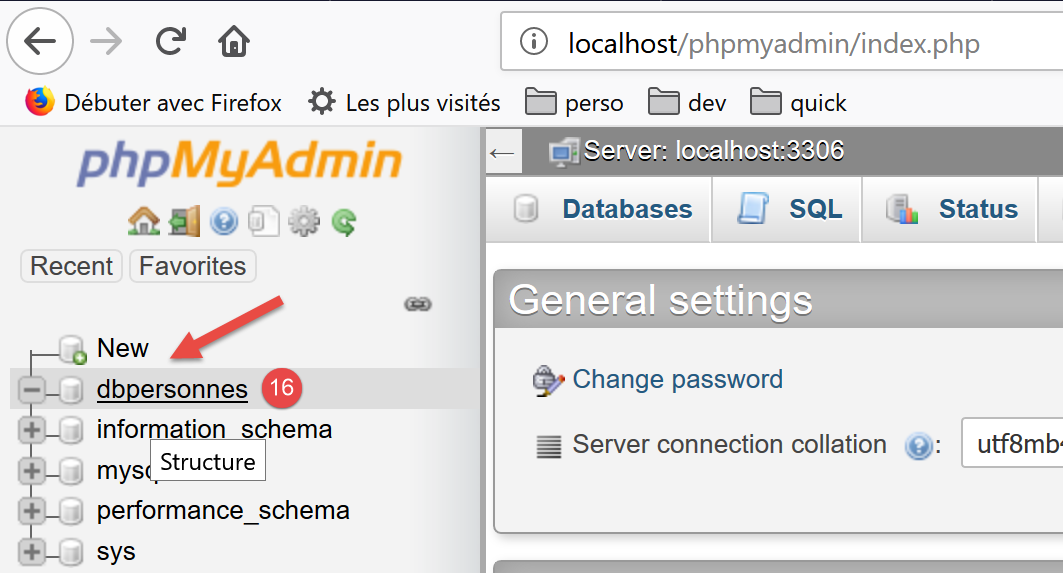Click the Recent tables button
The width and height of the screenshot is (1063, 573).
coord(71,266)
